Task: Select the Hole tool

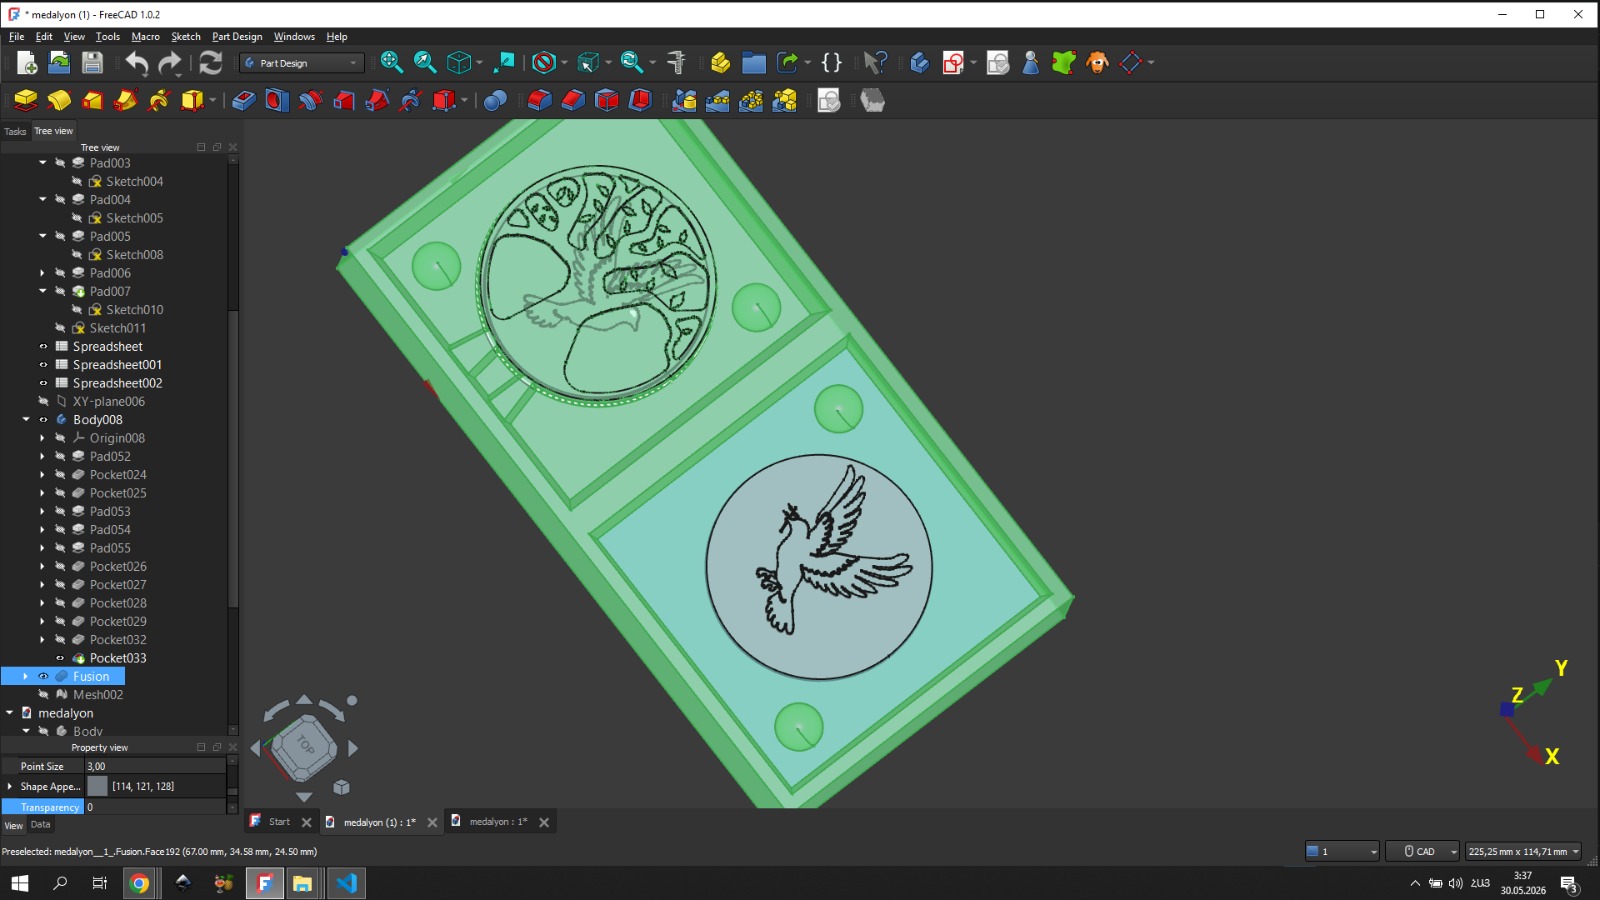Action: (277, 101)
